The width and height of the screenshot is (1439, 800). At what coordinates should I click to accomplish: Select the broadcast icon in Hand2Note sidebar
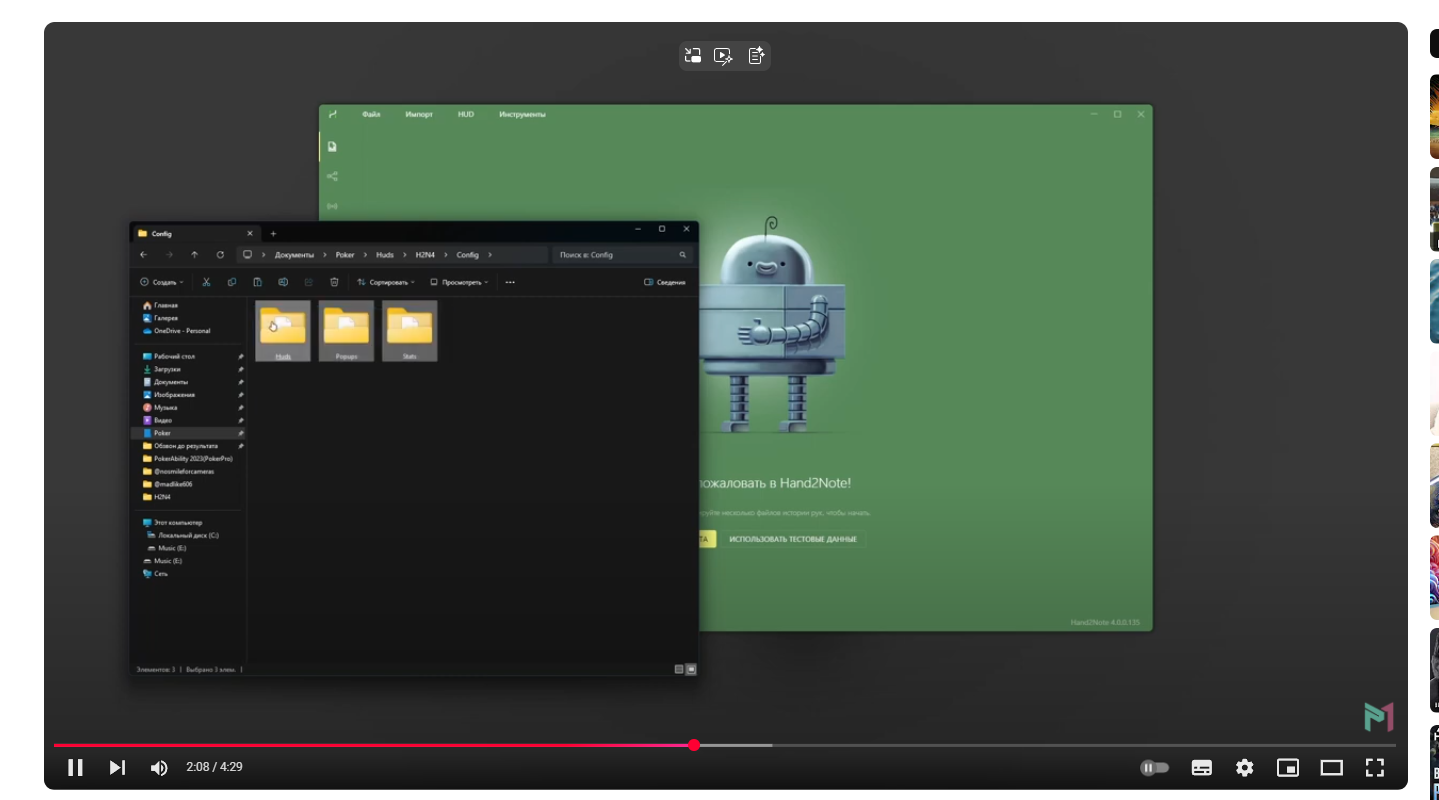tap(332, 206)
